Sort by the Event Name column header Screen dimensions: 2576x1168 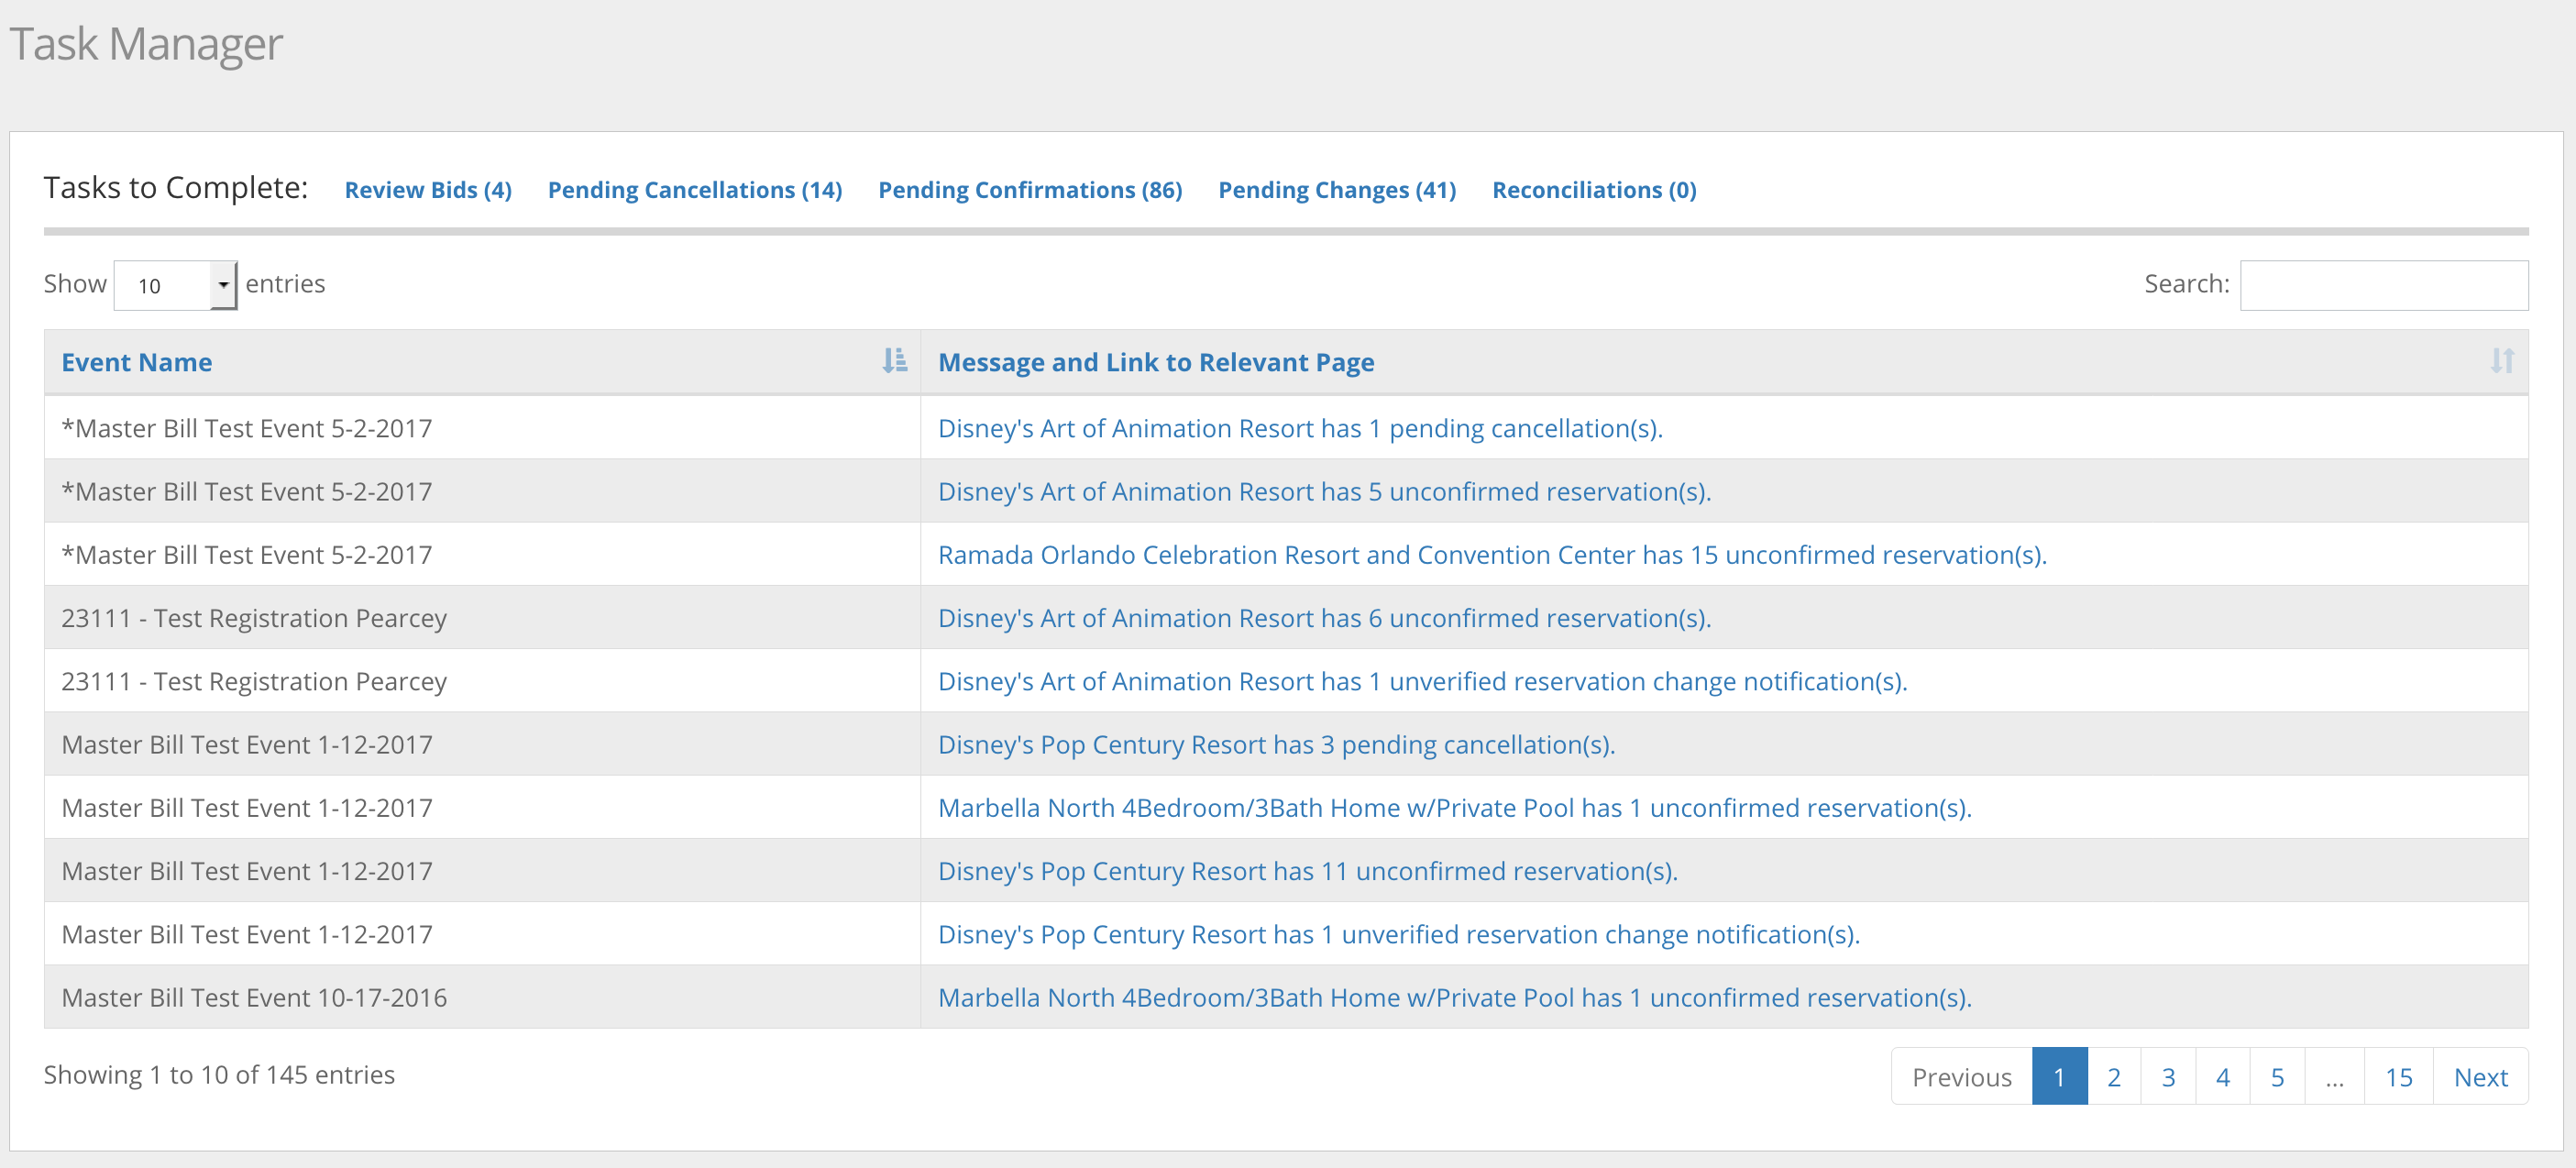click(x=137, y=362)
